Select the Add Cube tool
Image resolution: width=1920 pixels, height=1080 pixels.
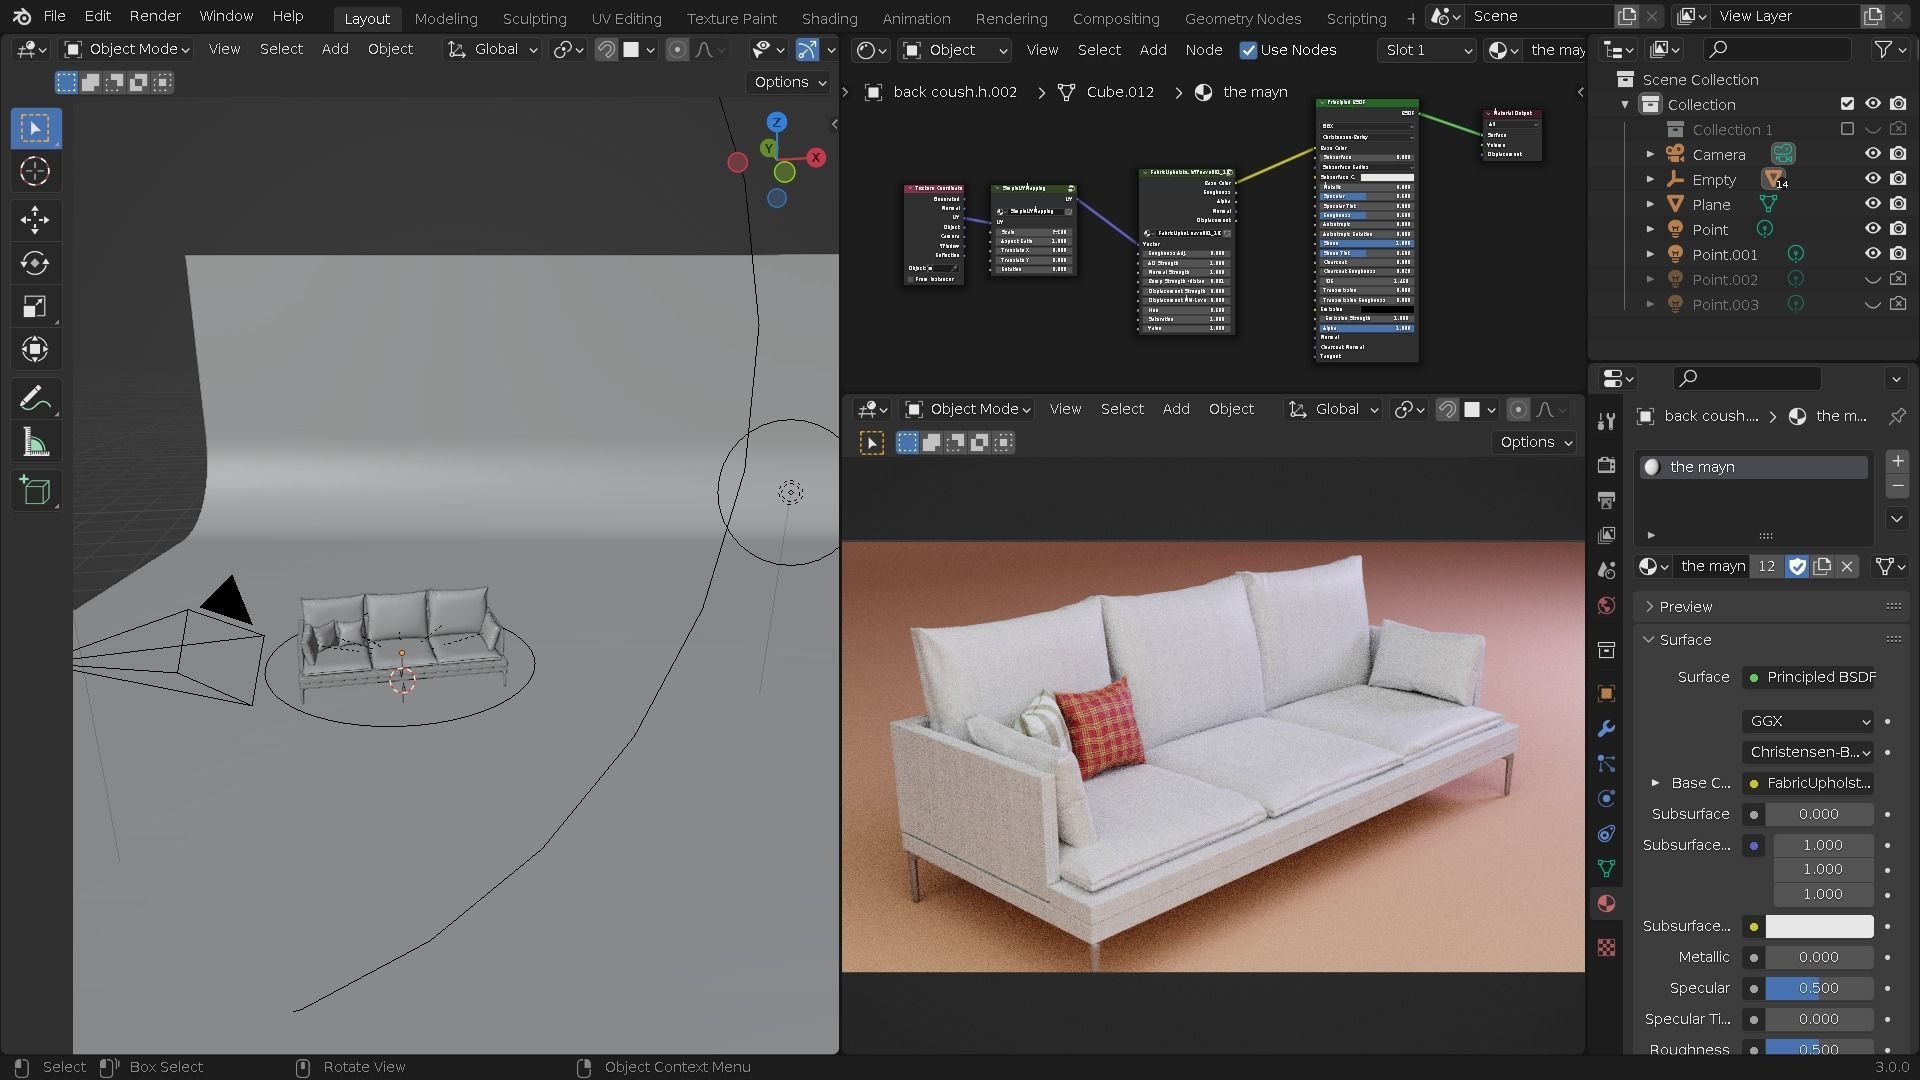tap(35, 490)
